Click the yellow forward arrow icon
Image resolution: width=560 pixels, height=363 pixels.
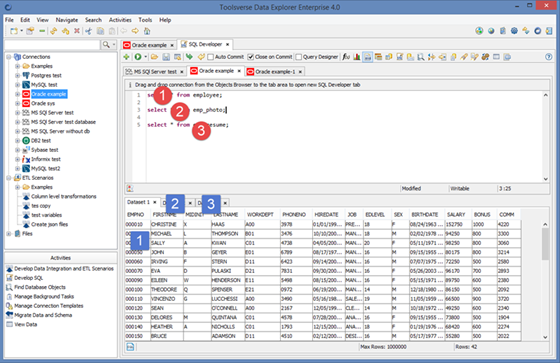pyautogui.click(x=135, y=31)
